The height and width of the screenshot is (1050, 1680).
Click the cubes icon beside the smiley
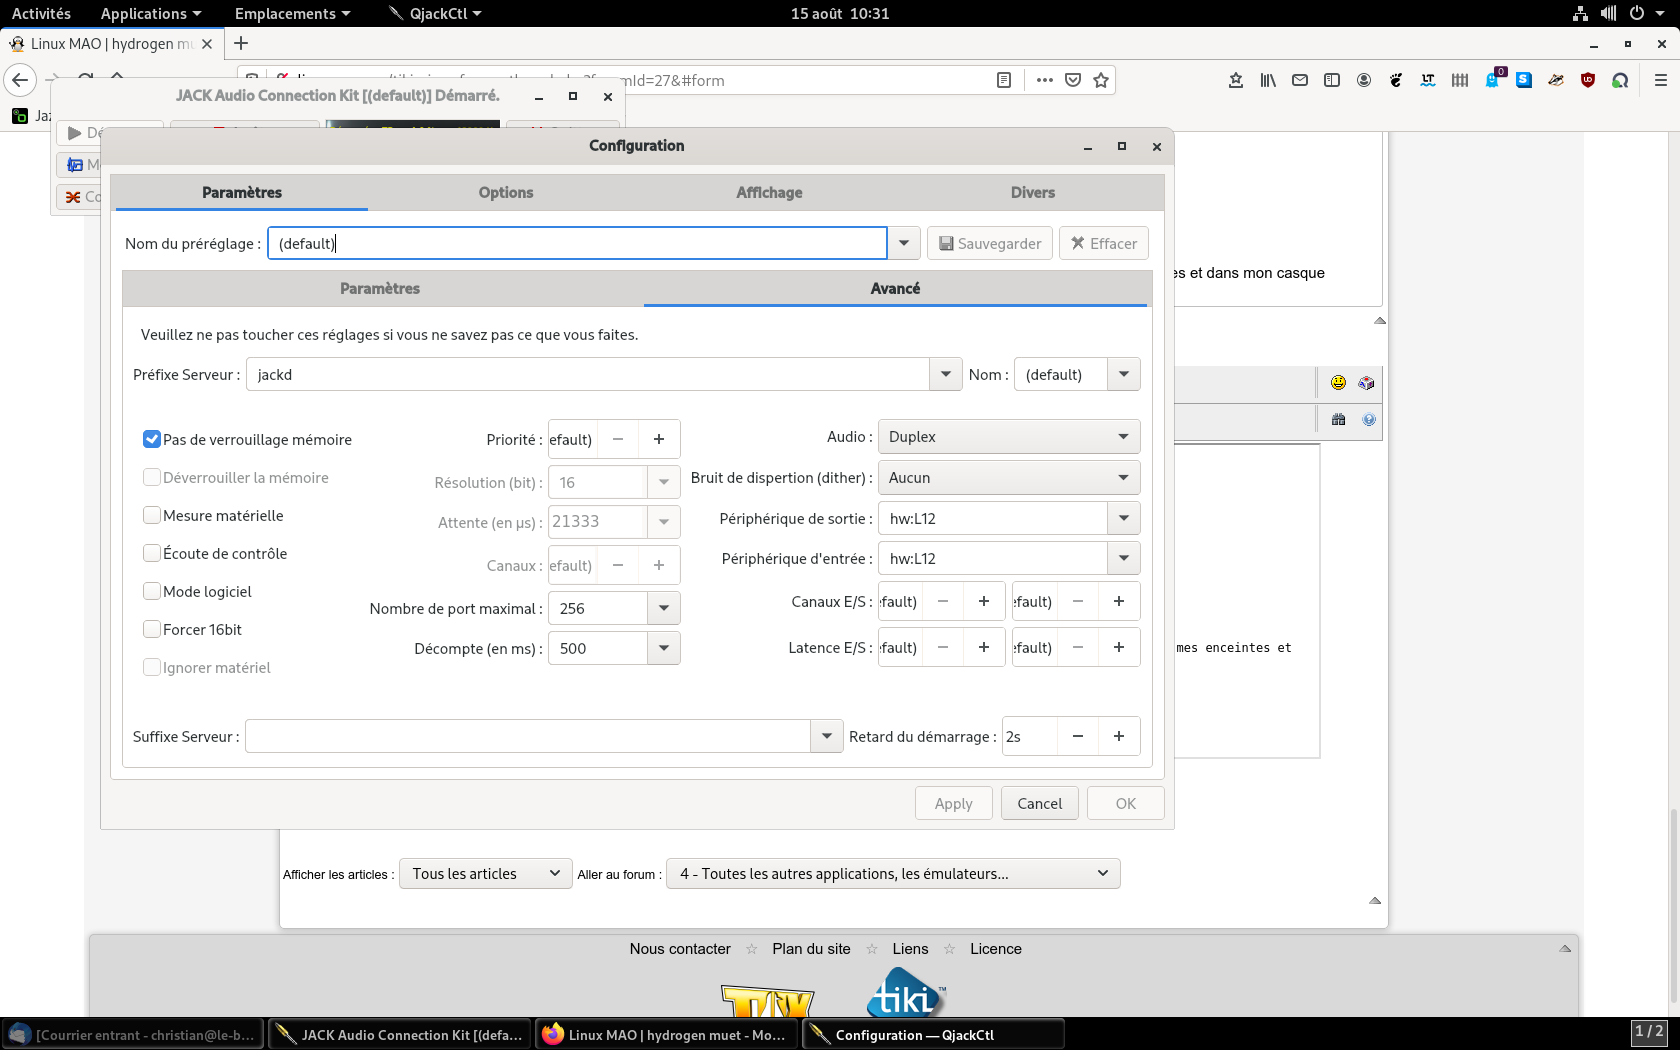(x=1367, y=382)
